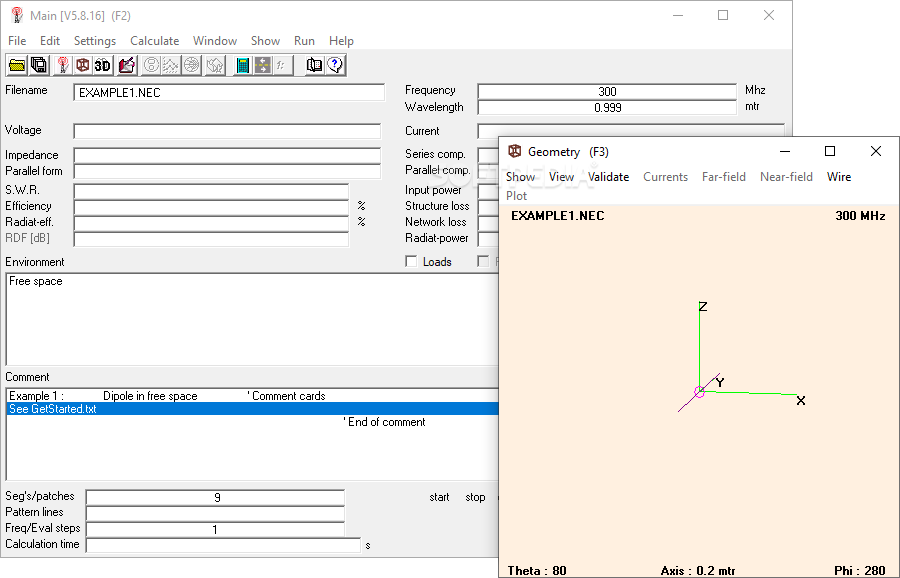Open the Help menu
This screenshot has width=900, height=578.
click(341, 41)
